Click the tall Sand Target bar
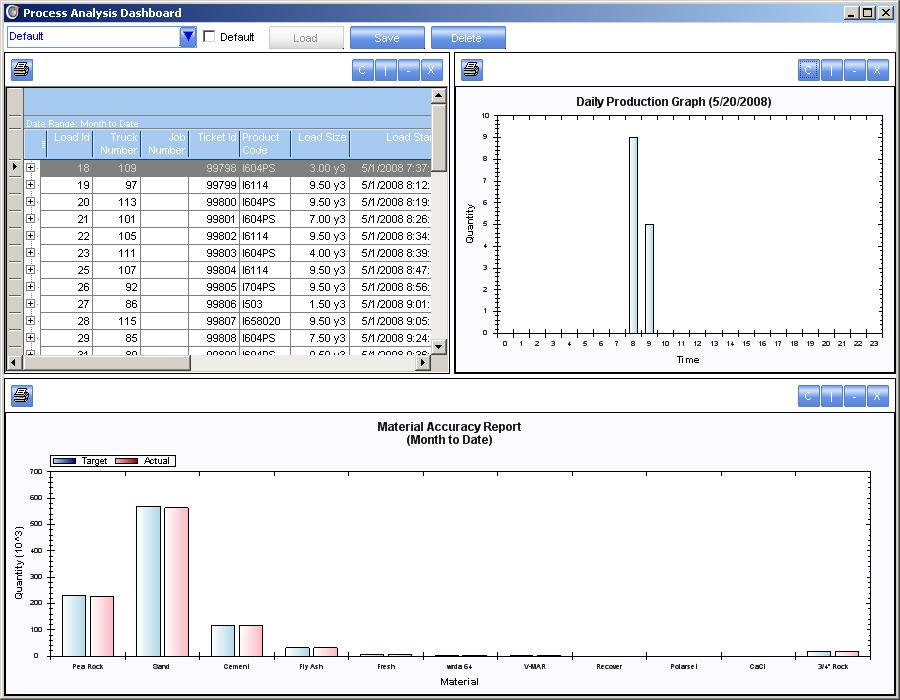This screenshot has width=900, height=700. pos(149,580)
